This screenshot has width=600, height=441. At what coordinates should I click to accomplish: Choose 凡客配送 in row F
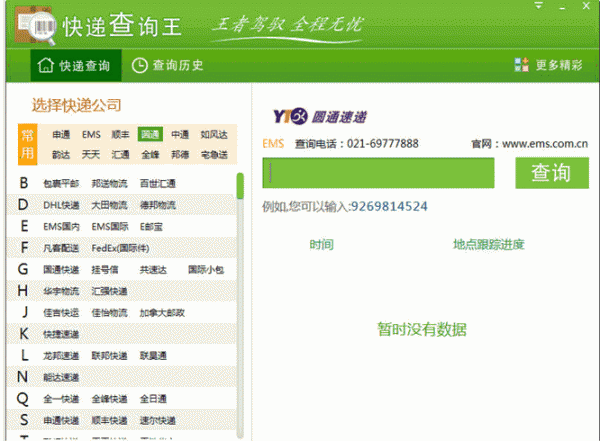click(x=61, y=248)
